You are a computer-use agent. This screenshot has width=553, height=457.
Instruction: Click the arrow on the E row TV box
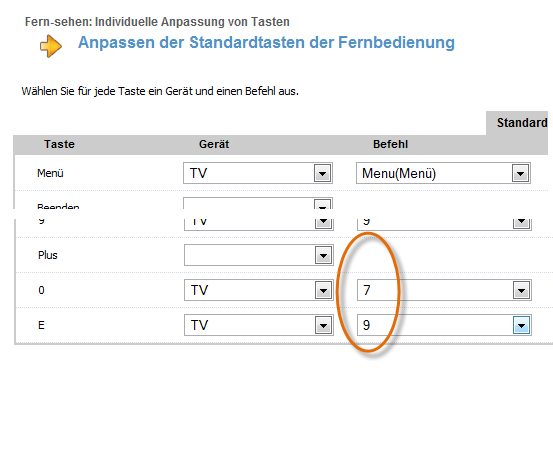(323, 325)
